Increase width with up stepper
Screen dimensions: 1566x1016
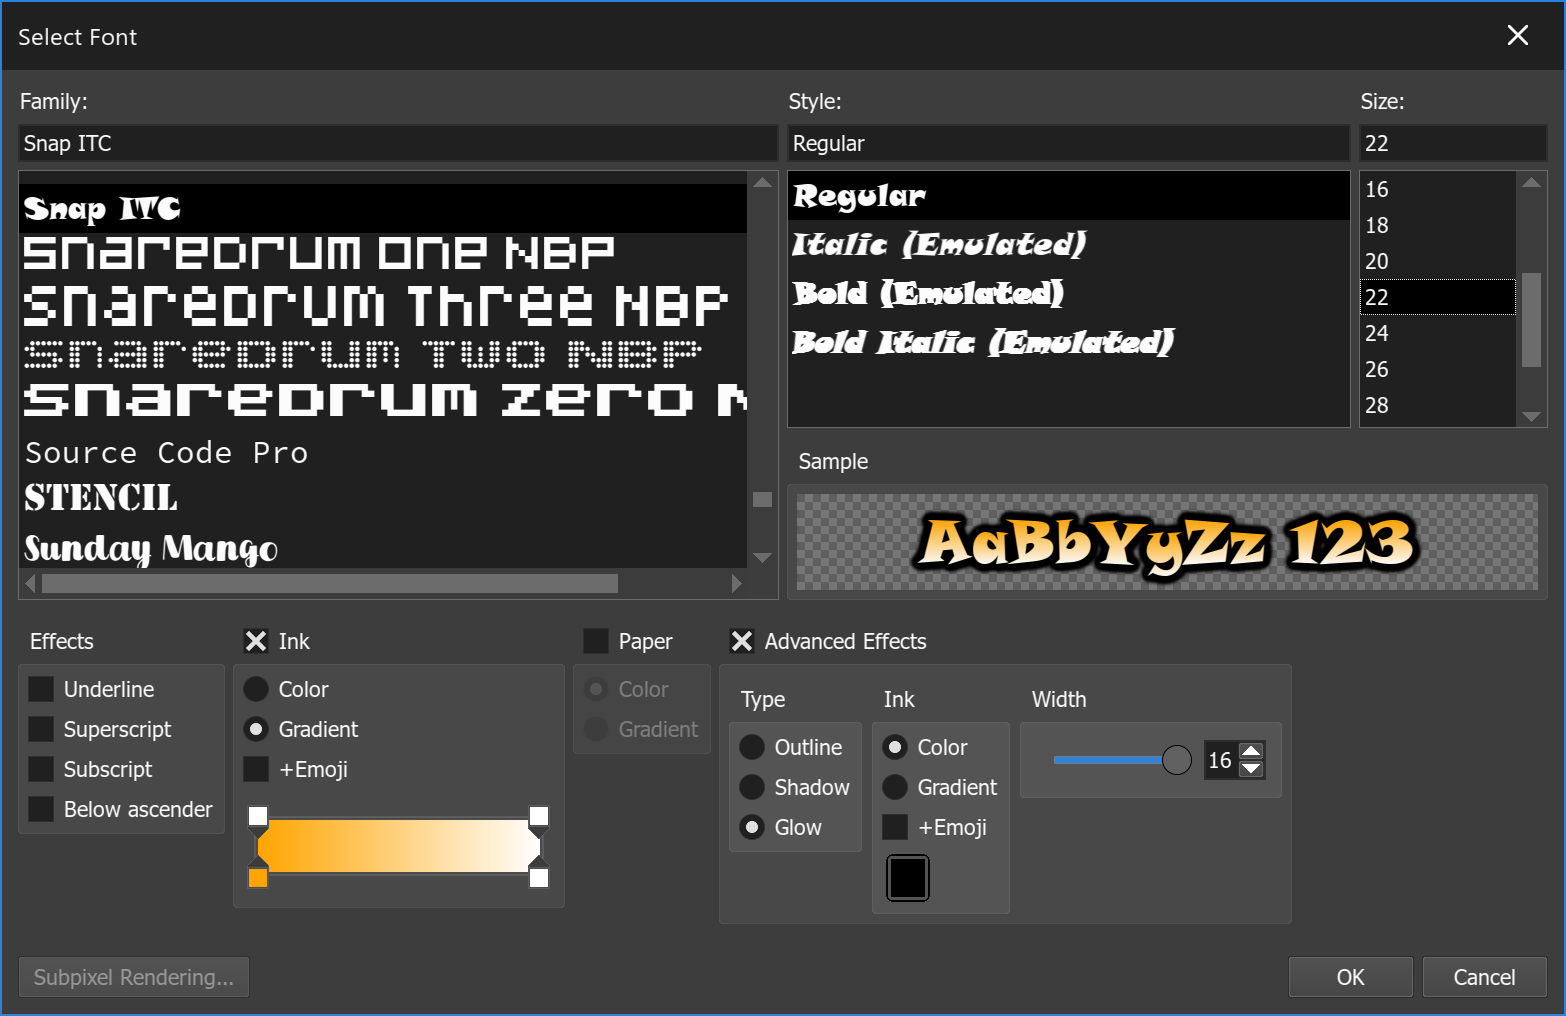pyautogui.click(x=1251, y=751)
